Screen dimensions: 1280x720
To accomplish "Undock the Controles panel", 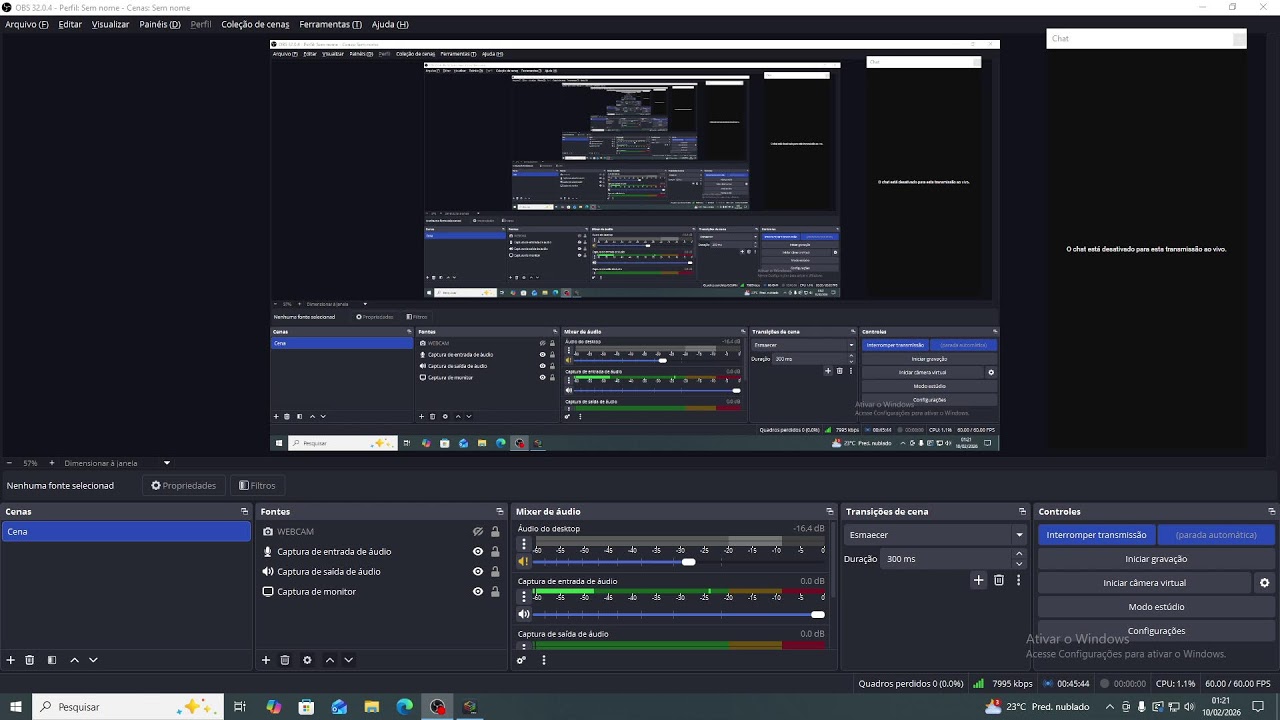I will tap(1271, 512).
